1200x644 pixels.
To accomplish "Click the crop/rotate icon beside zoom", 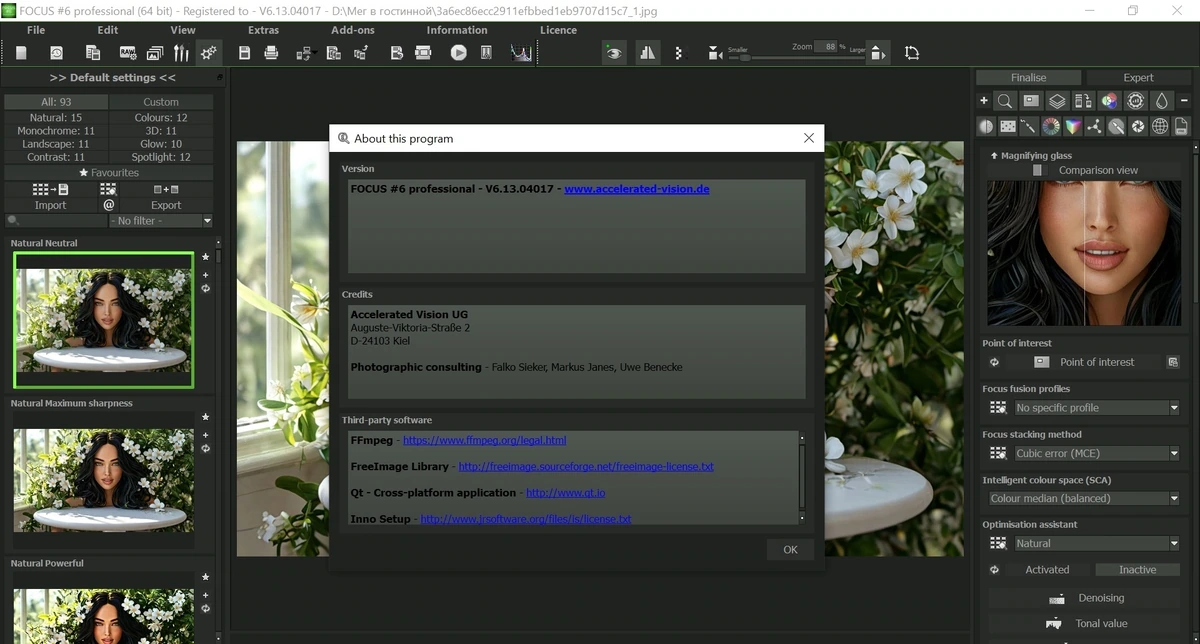I will tap(912, 53).
